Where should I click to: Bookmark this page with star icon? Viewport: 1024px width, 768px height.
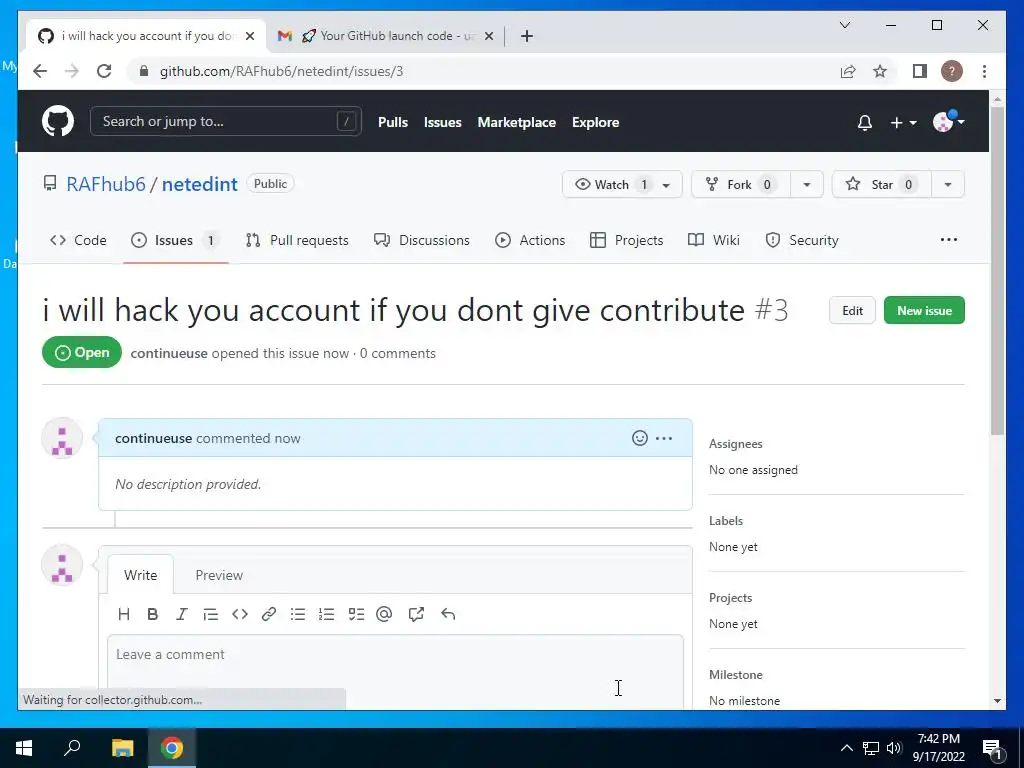[x=880, y=71]
